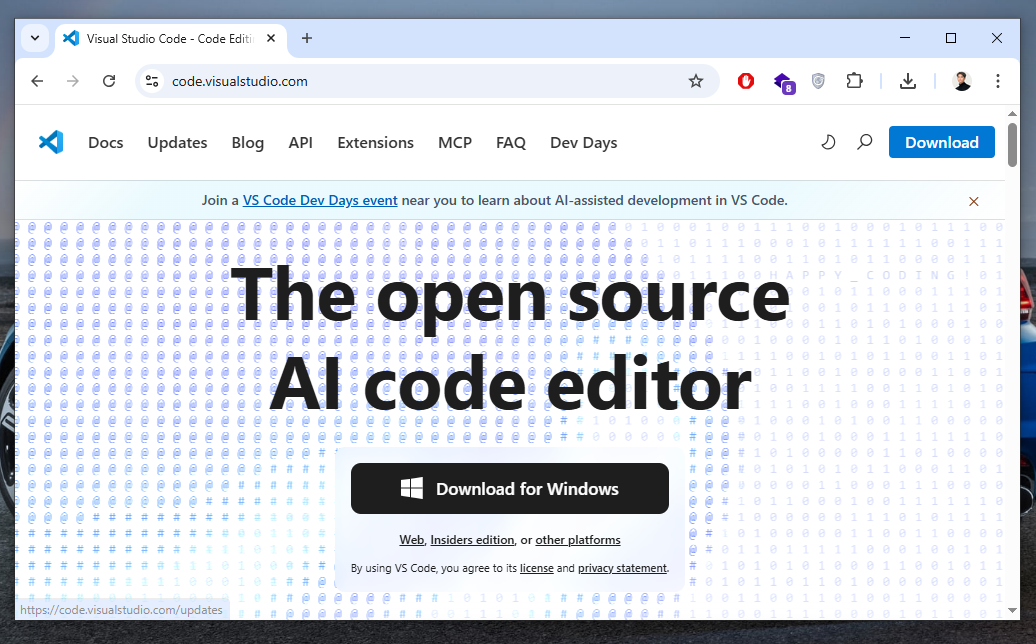This screenshot has width=1036, height=644.
Task: Bookmark this page with the star icon
Action: tap(696, 81)
